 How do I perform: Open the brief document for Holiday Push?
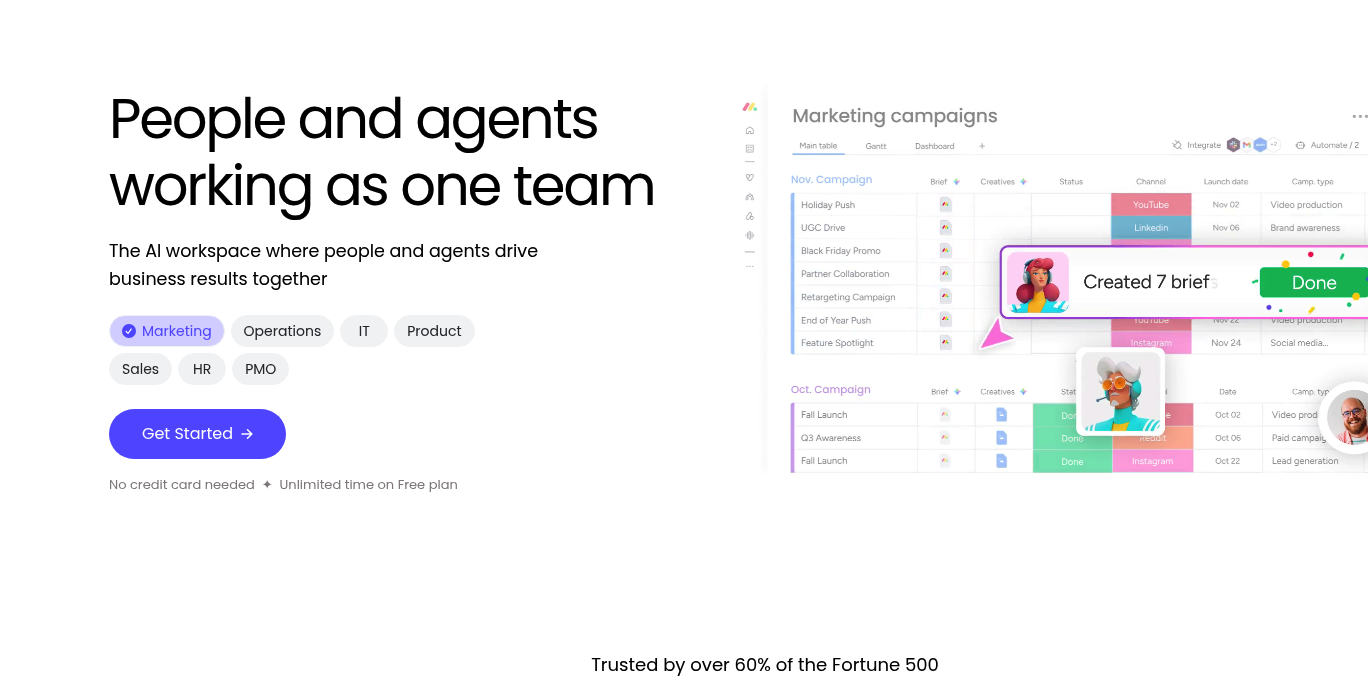point(945,204)
